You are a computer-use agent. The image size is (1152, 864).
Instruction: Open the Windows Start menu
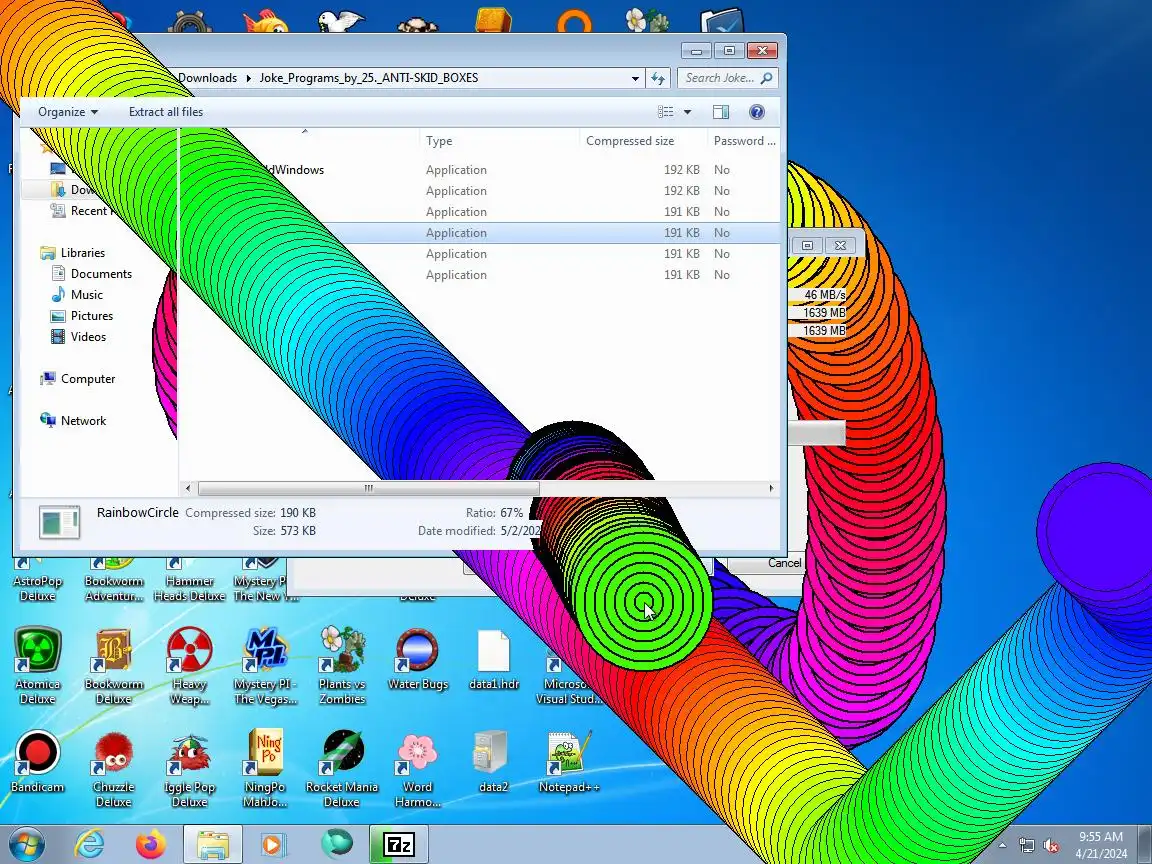25,845
